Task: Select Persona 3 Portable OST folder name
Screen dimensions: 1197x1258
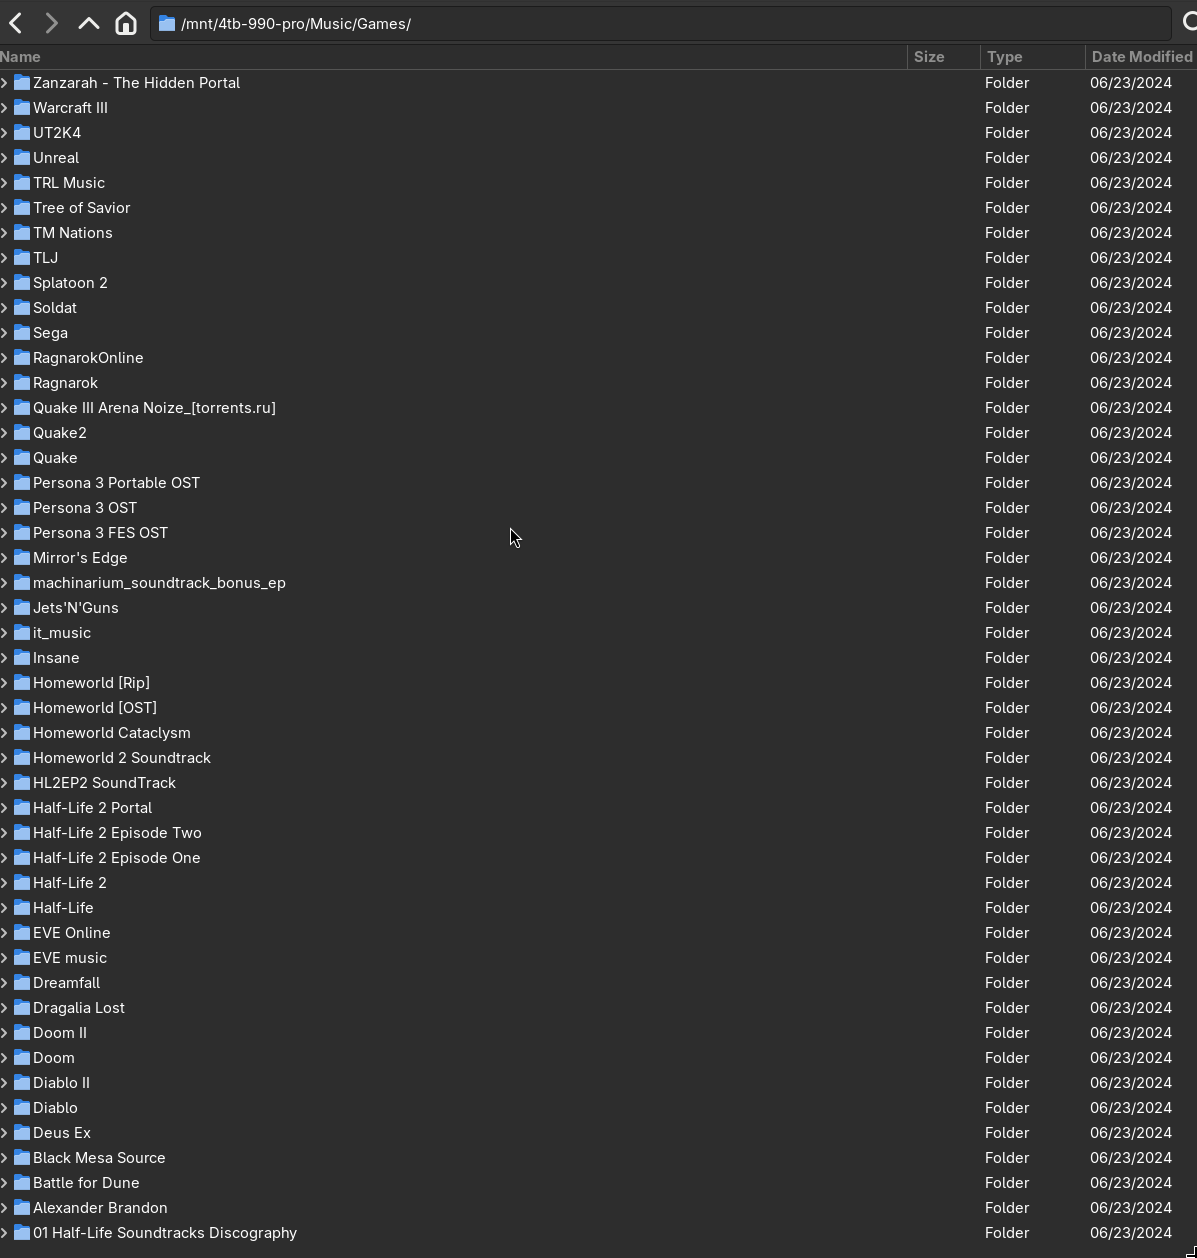Action: 116,483
